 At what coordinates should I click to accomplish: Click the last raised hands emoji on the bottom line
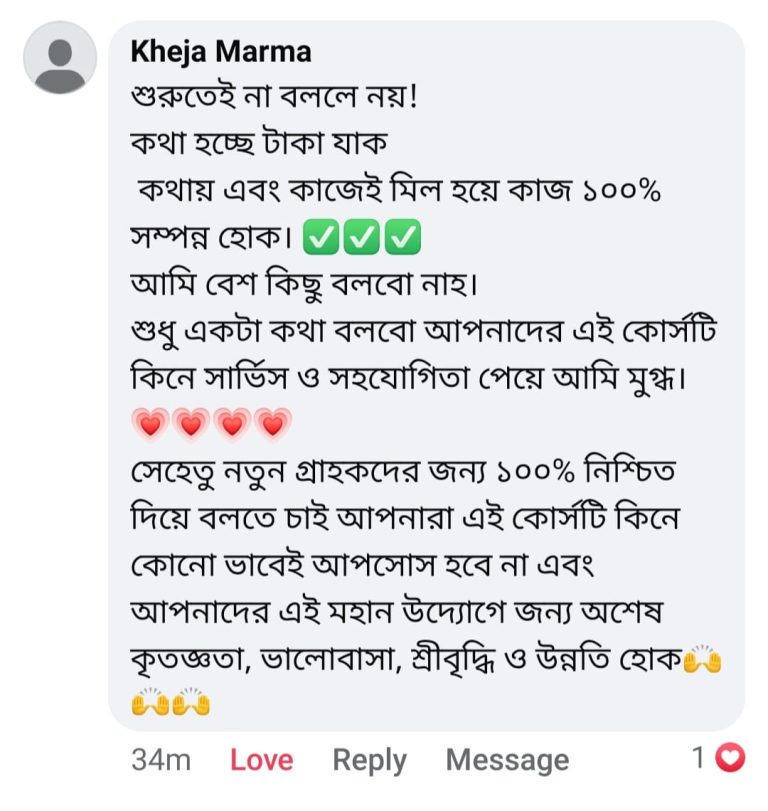[190, 706]
